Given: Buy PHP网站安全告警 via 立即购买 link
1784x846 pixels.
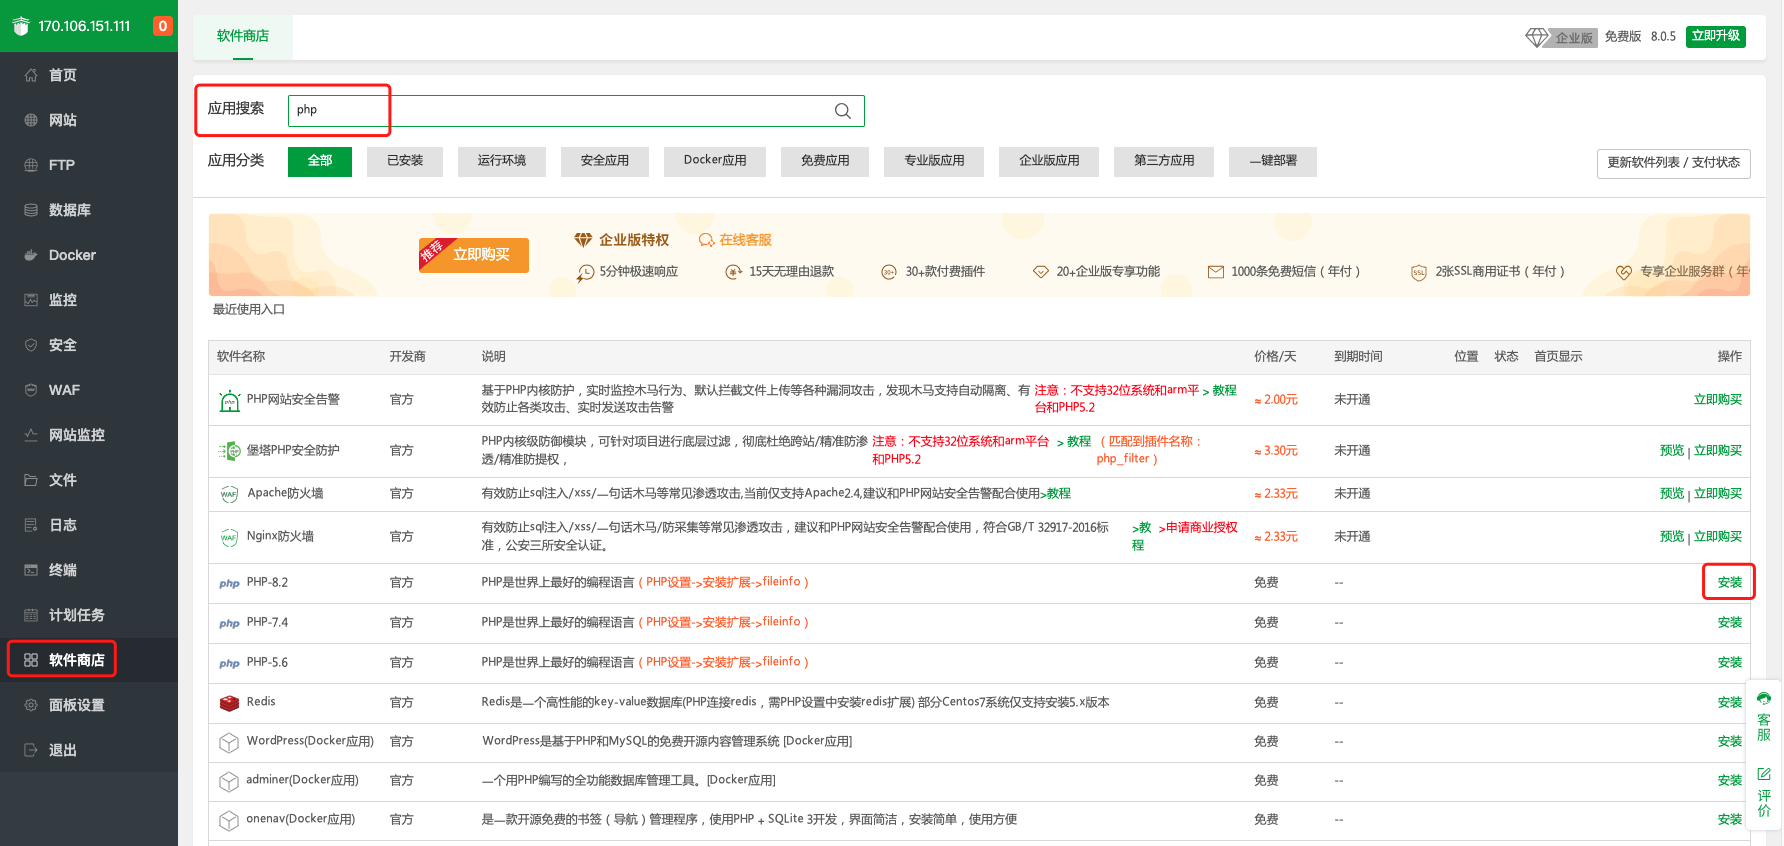Looking at the screenshot, I should click(x=1718, y=400).
